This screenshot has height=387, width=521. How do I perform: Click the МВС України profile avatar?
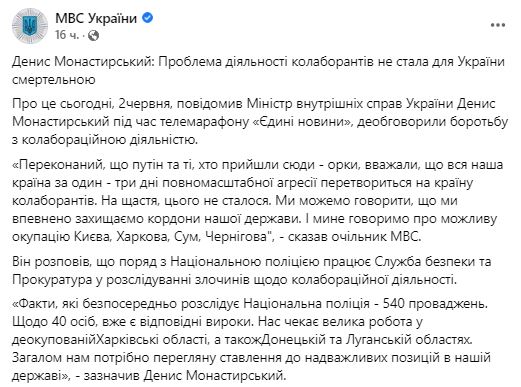click(30, 26)
